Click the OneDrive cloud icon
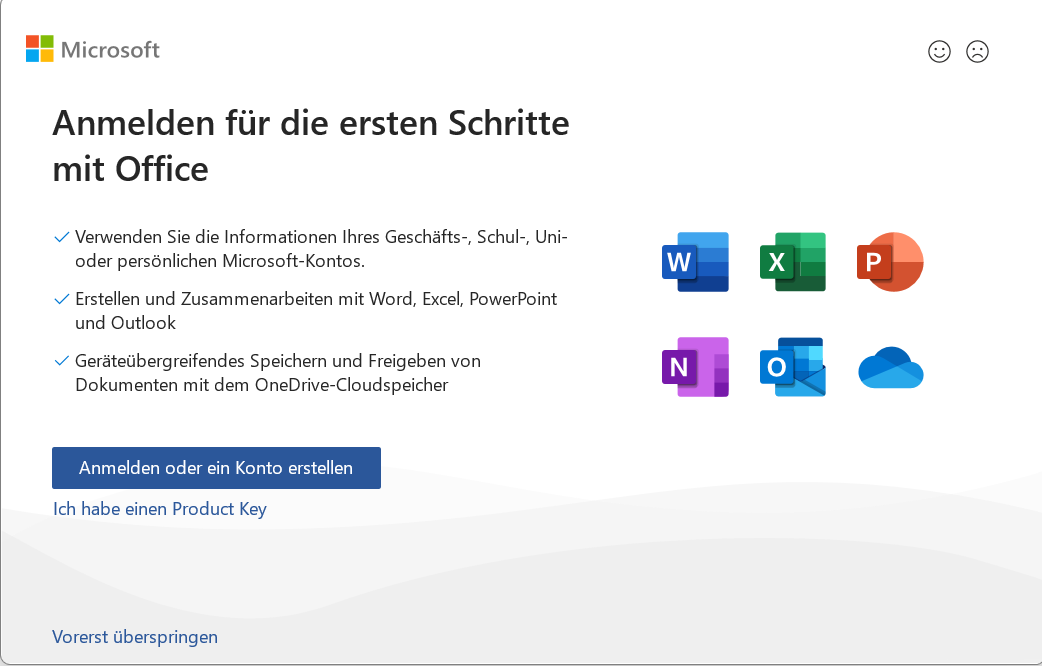This screenshot has height=666, width=1042. (890, 368)
